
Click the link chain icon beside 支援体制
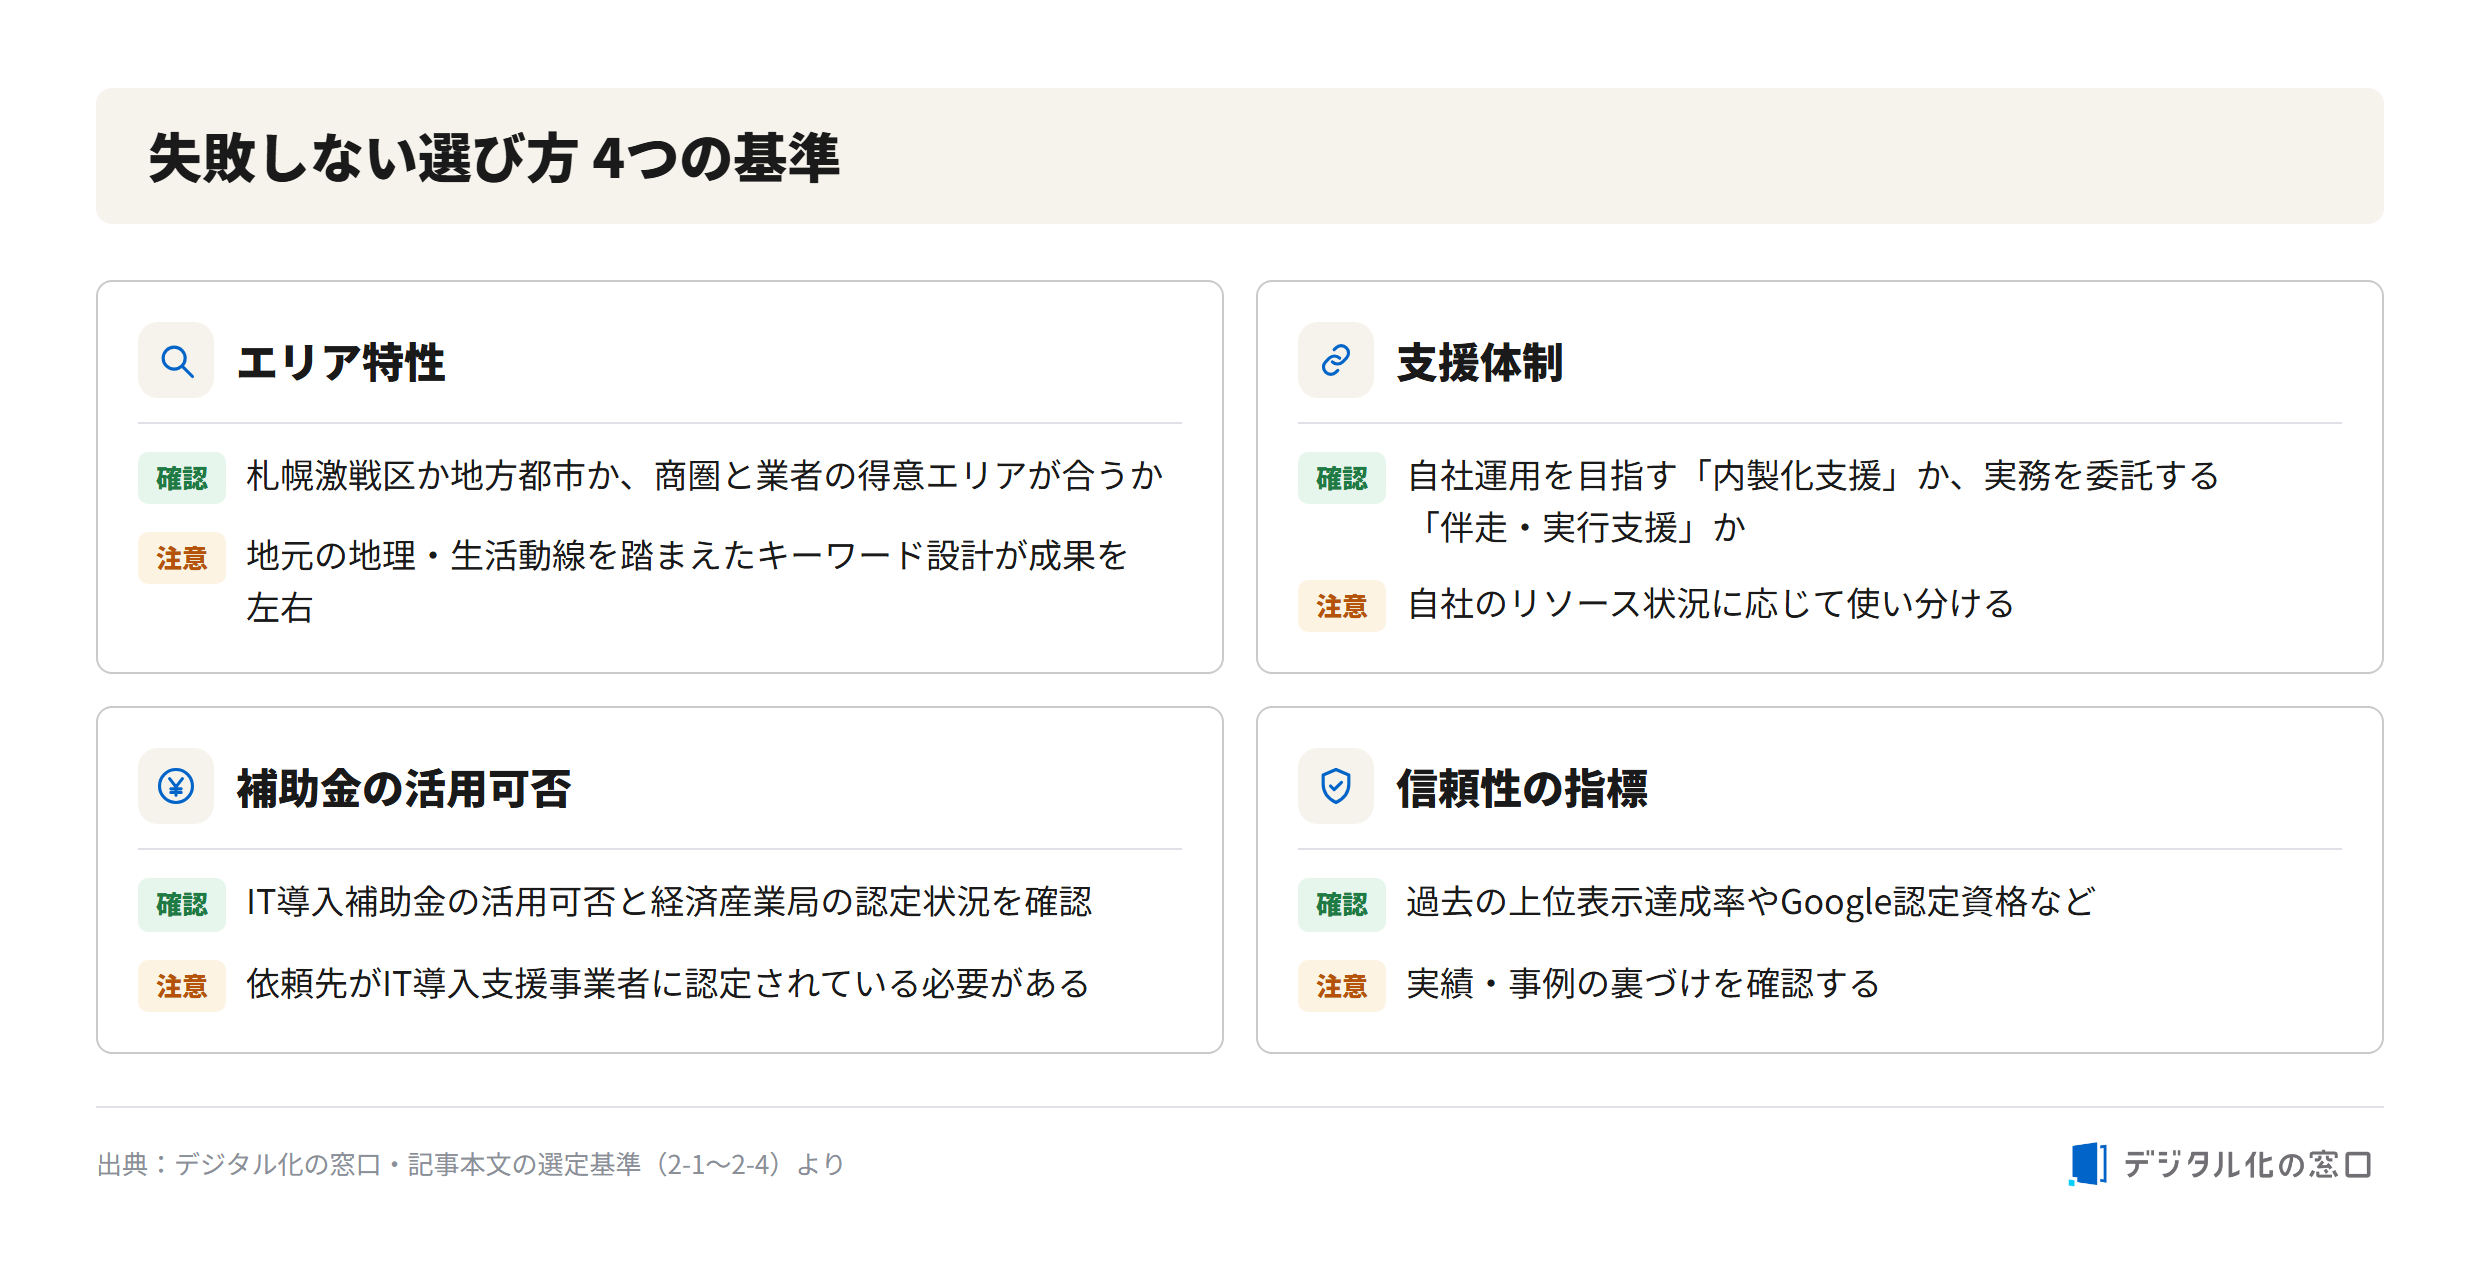coord(1336,360)
